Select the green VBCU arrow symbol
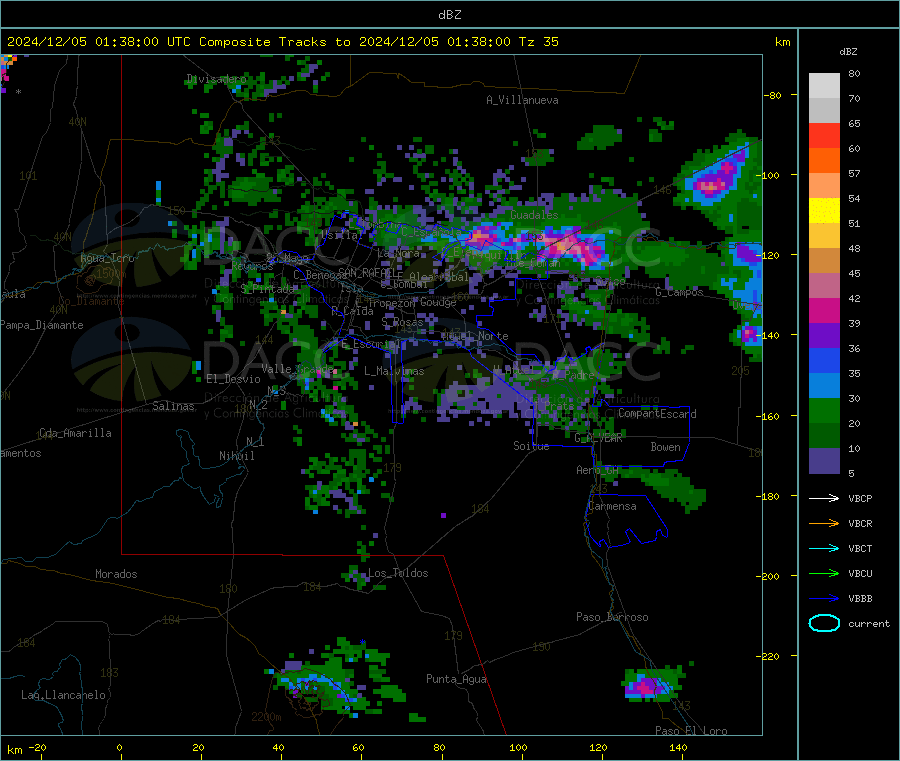The image size is (900, 761). point(824,573)
